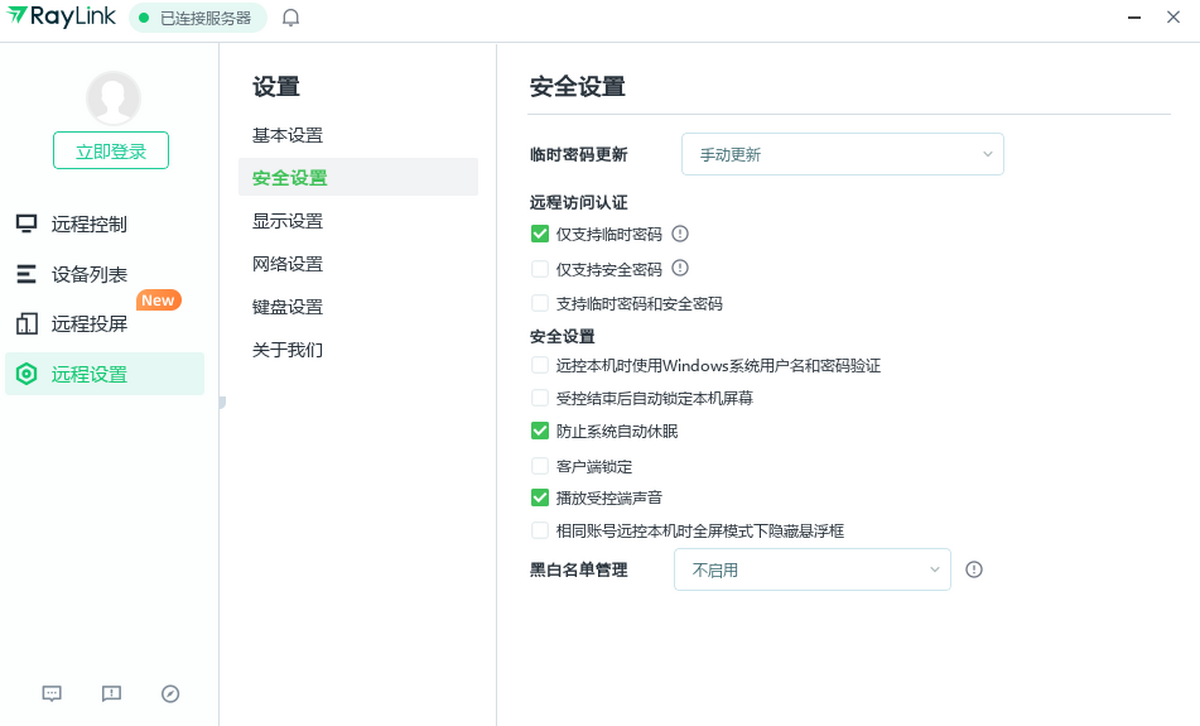Disable 防止系统自动休眠
This screenshot has height=726, width=1200.
[540, 431]
